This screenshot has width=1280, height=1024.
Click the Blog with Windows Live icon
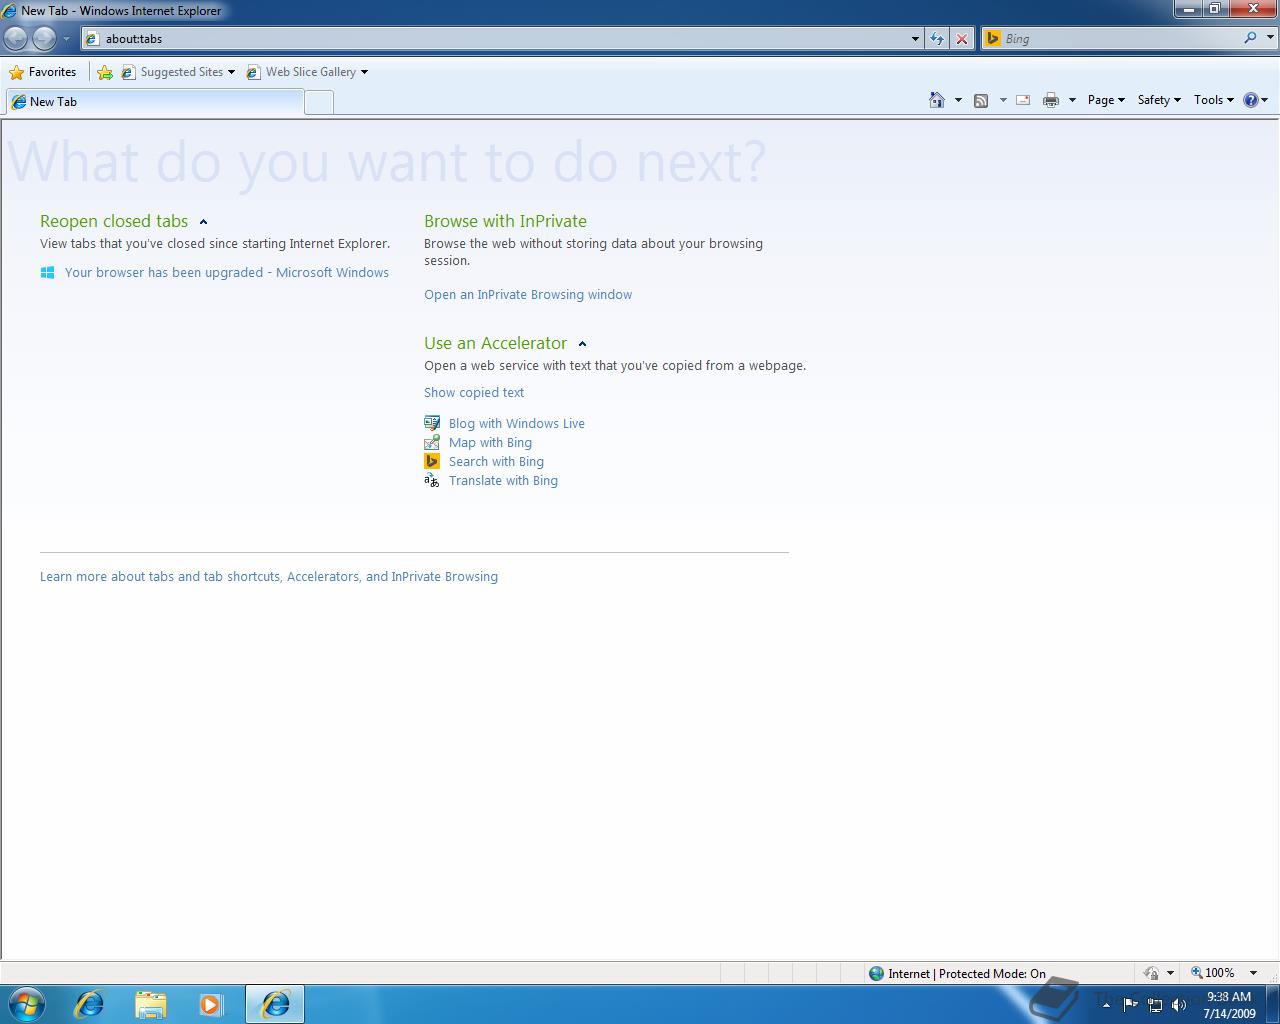[x=432, y=423]
